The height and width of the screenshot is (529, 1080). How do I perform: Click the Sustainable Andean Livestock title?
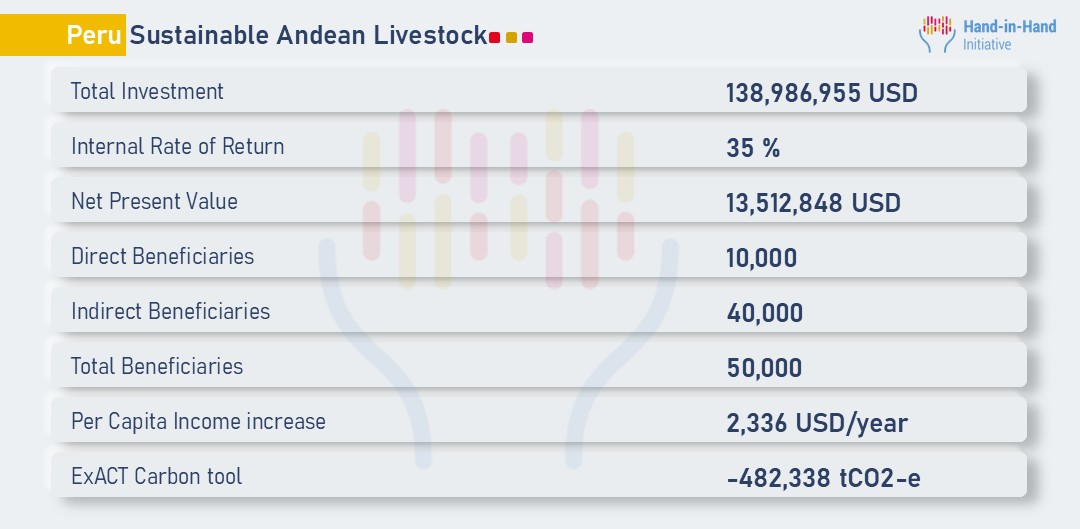point(308,35)
